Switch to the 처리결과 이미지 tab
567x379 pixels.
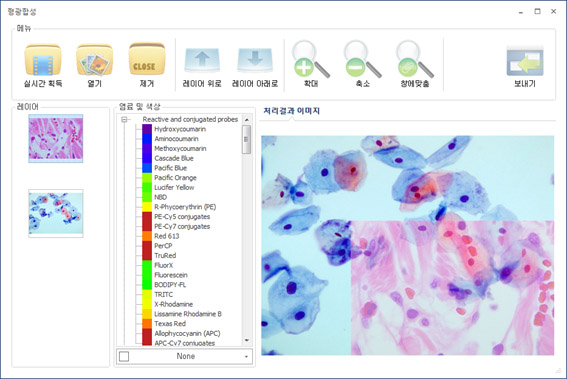point(291,111)
